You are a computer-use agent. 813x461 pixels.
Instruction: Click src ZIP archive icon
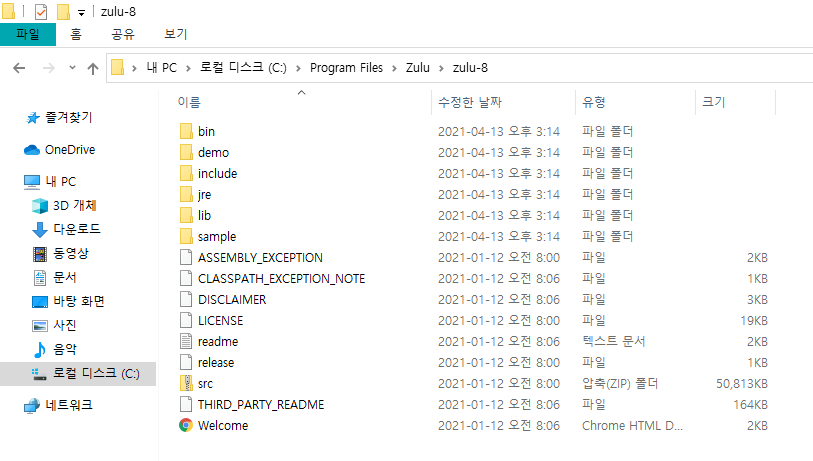(186, 383)
